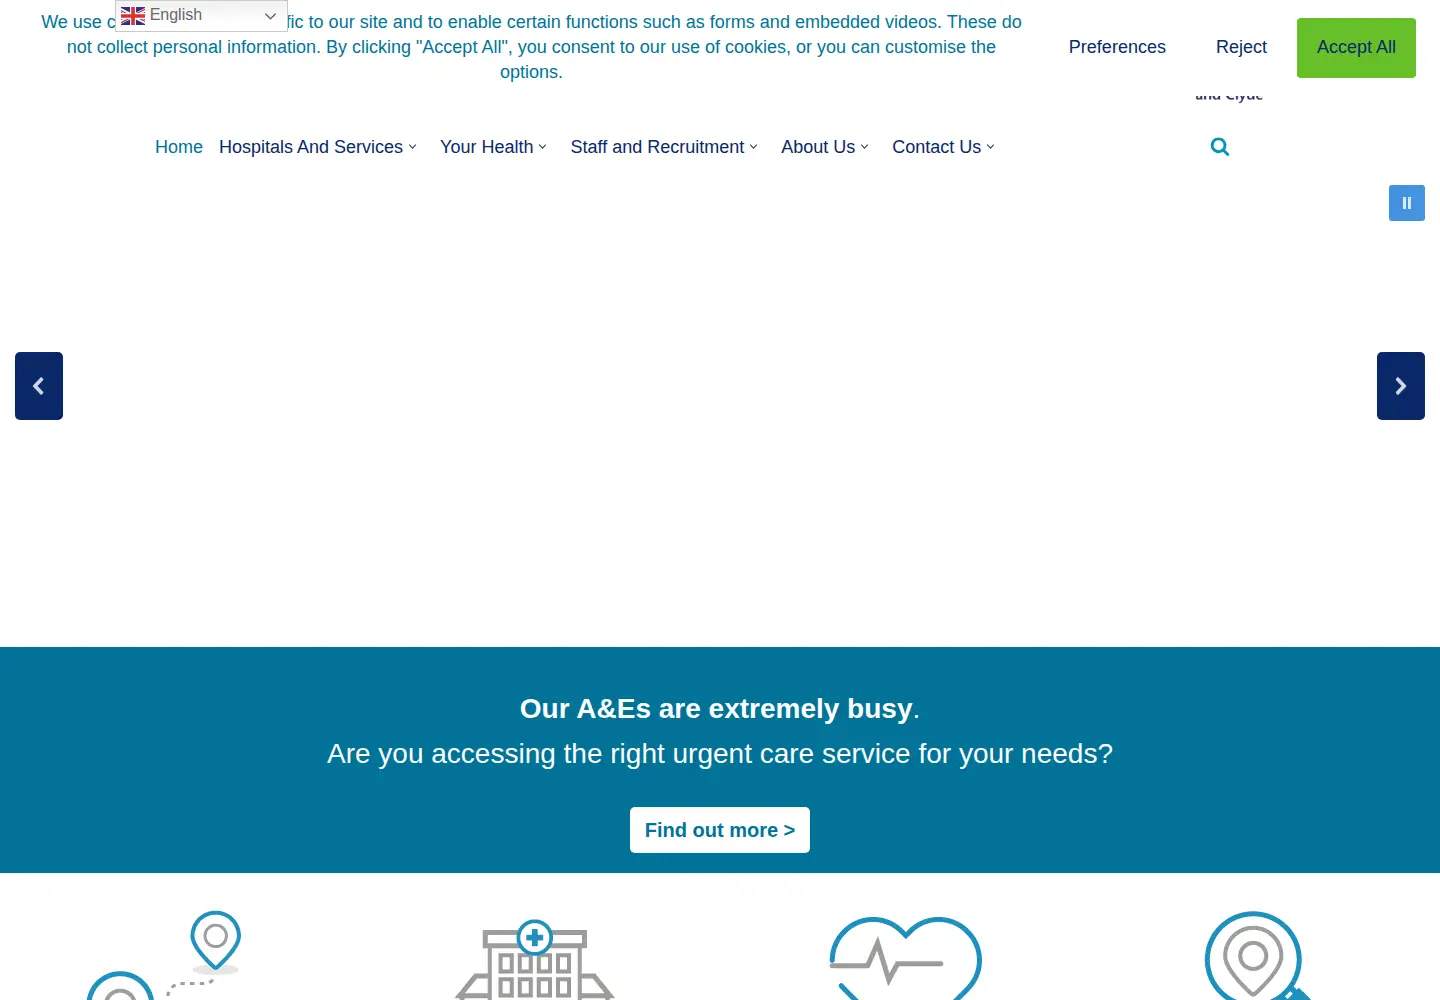This screenshot has height=1000, width=1440.
Task: Open cookie Preferences
Action: tap(1117, 47)
